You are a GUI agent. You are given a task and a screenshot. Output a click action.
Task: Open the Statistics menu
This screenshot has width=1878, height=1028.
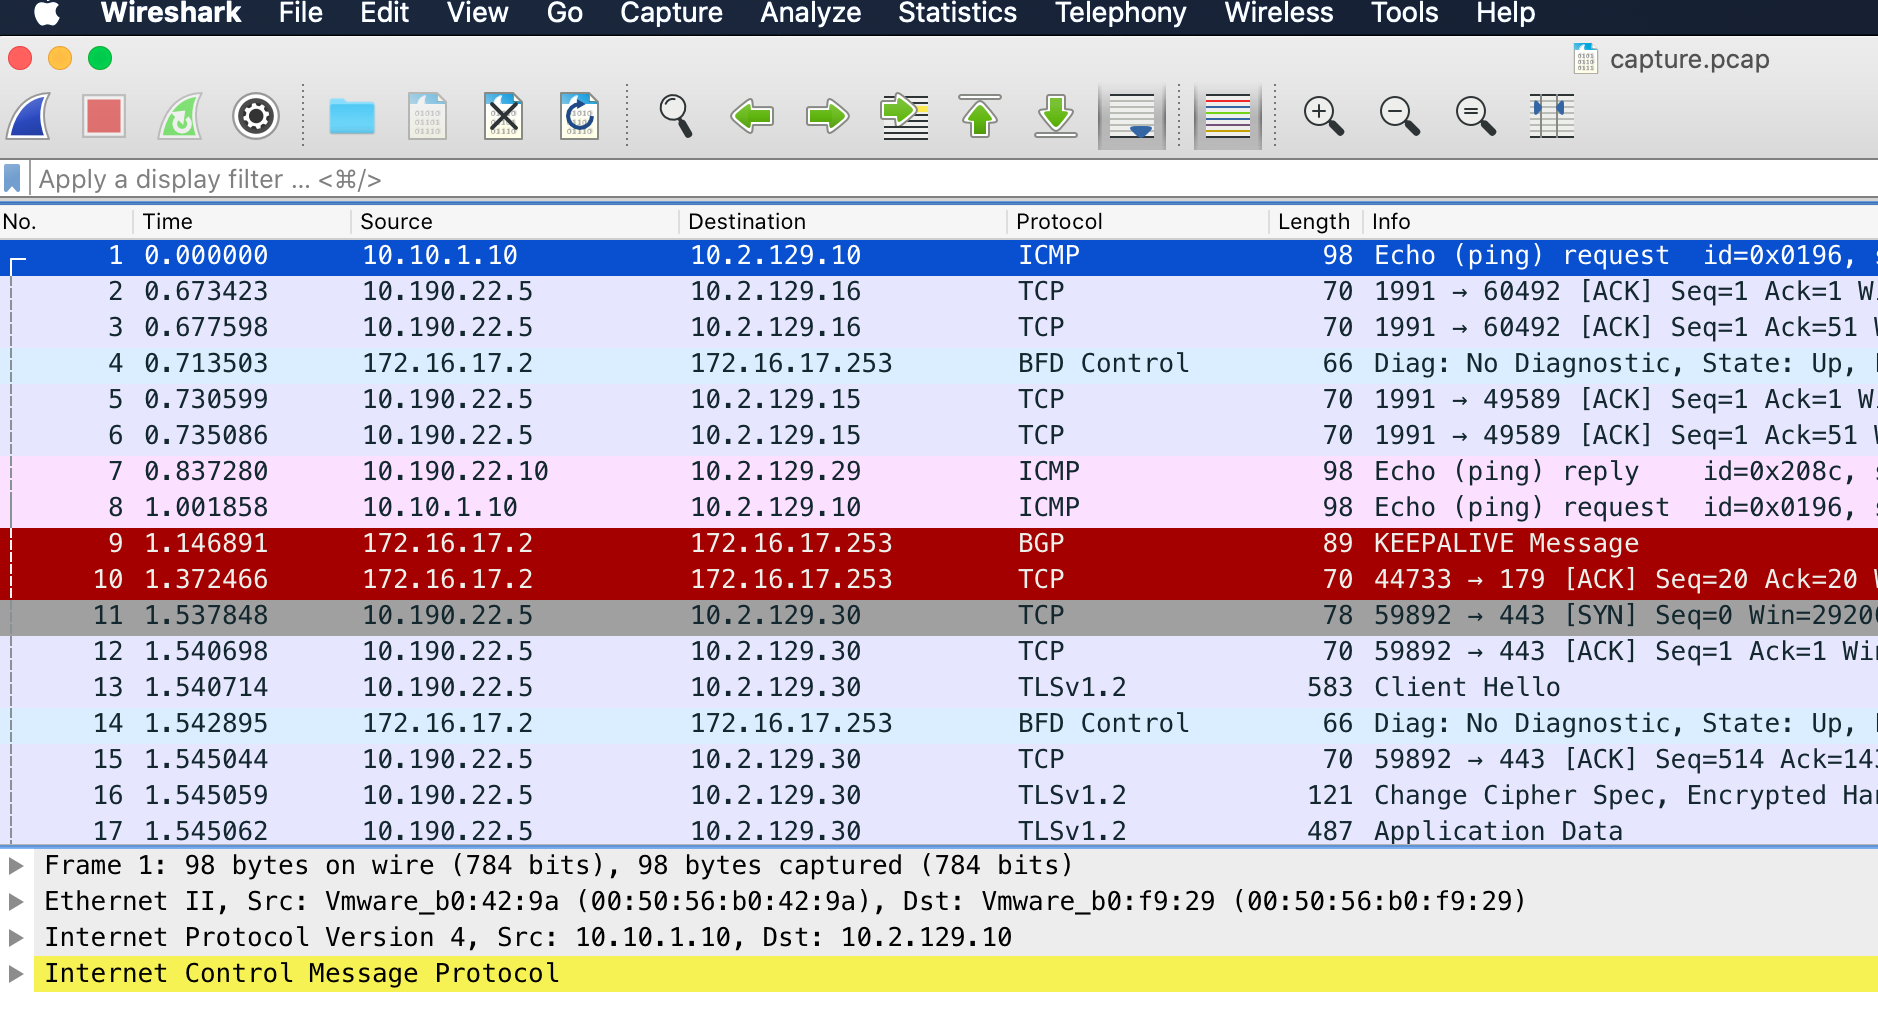tap(956, 14)
